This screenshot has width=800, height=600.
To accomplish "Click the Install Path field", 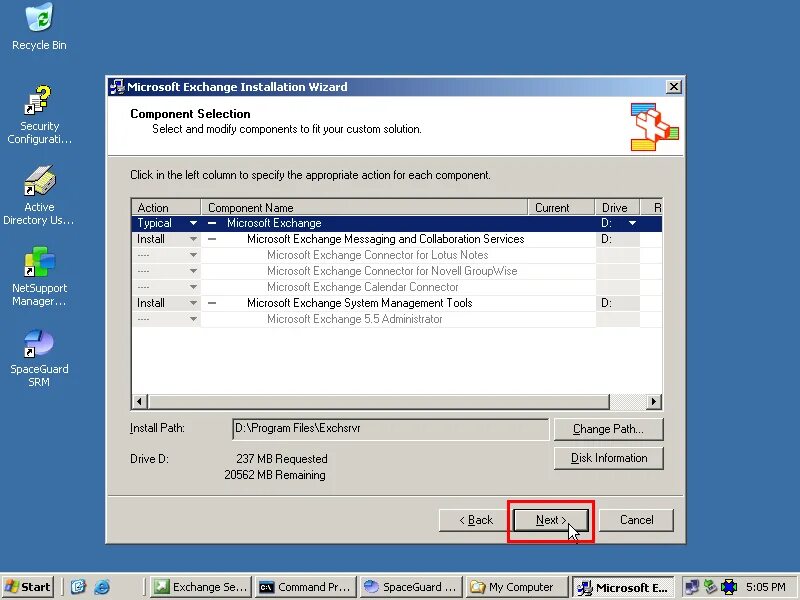I will pyautogui.click(x=390, y=429).
